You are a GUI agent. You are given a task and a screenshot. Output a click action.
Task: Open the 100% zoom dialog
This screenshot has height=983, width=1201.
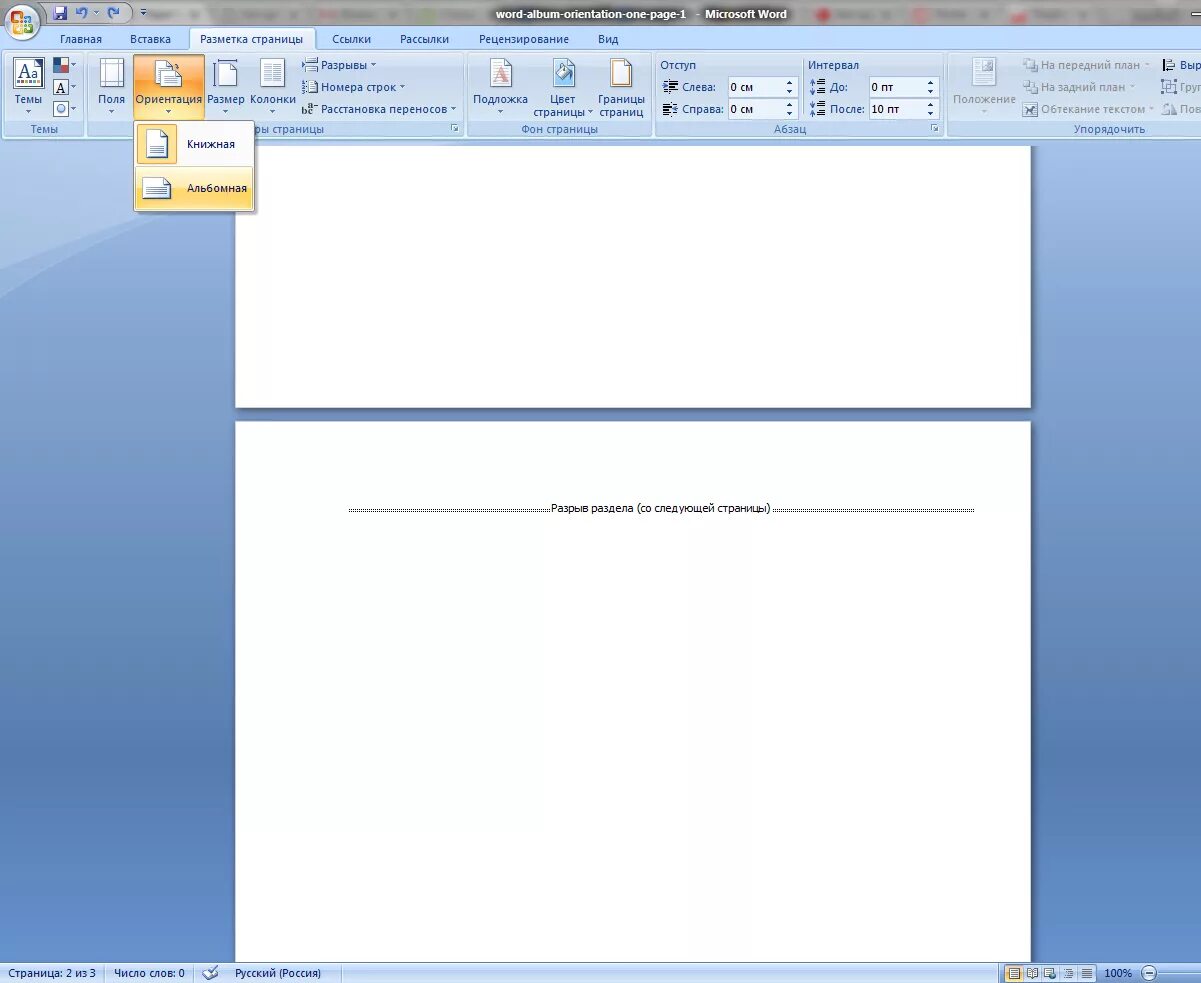(x=1118, y=973)
